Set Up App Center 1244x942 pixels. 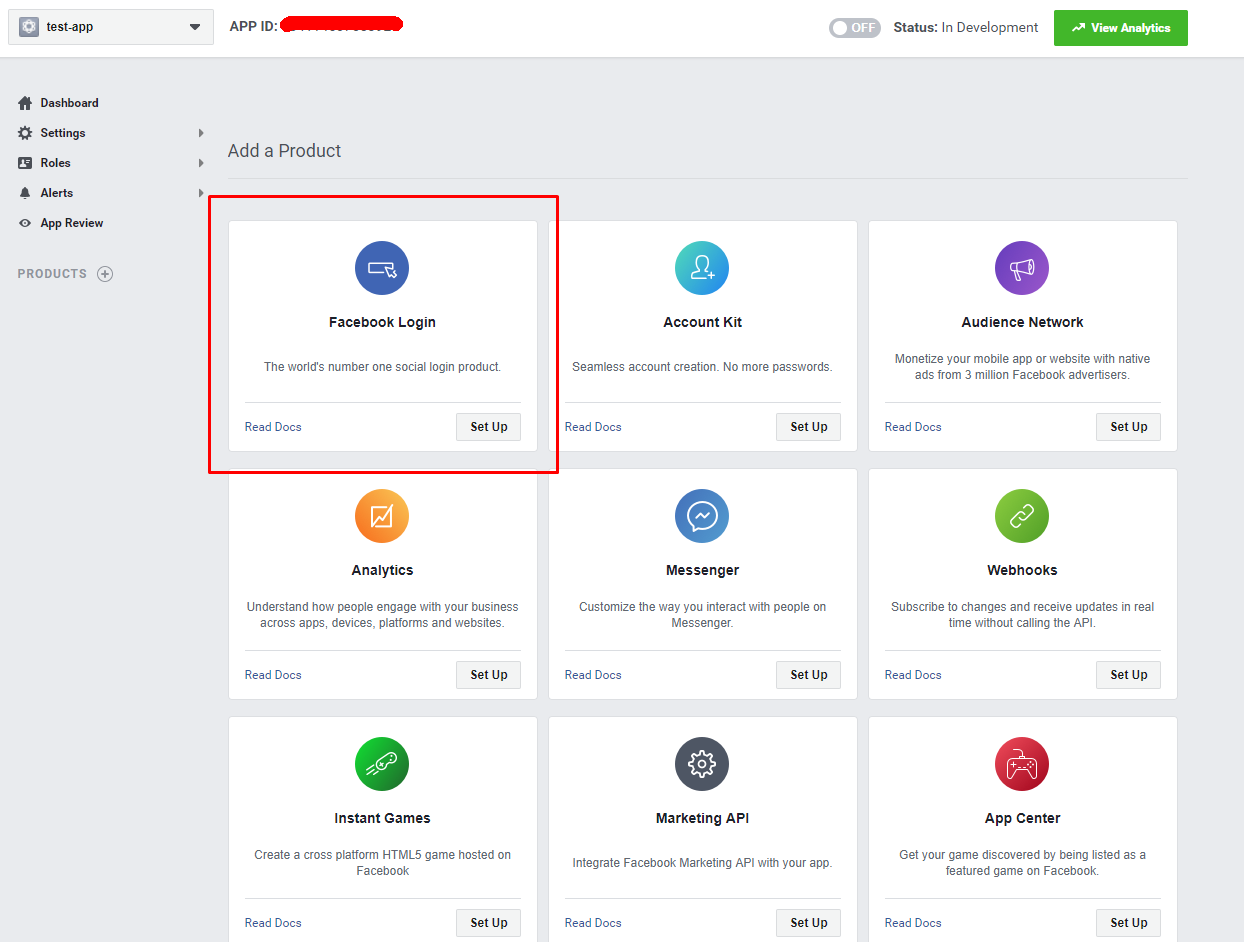click(x=1129, y=923)
